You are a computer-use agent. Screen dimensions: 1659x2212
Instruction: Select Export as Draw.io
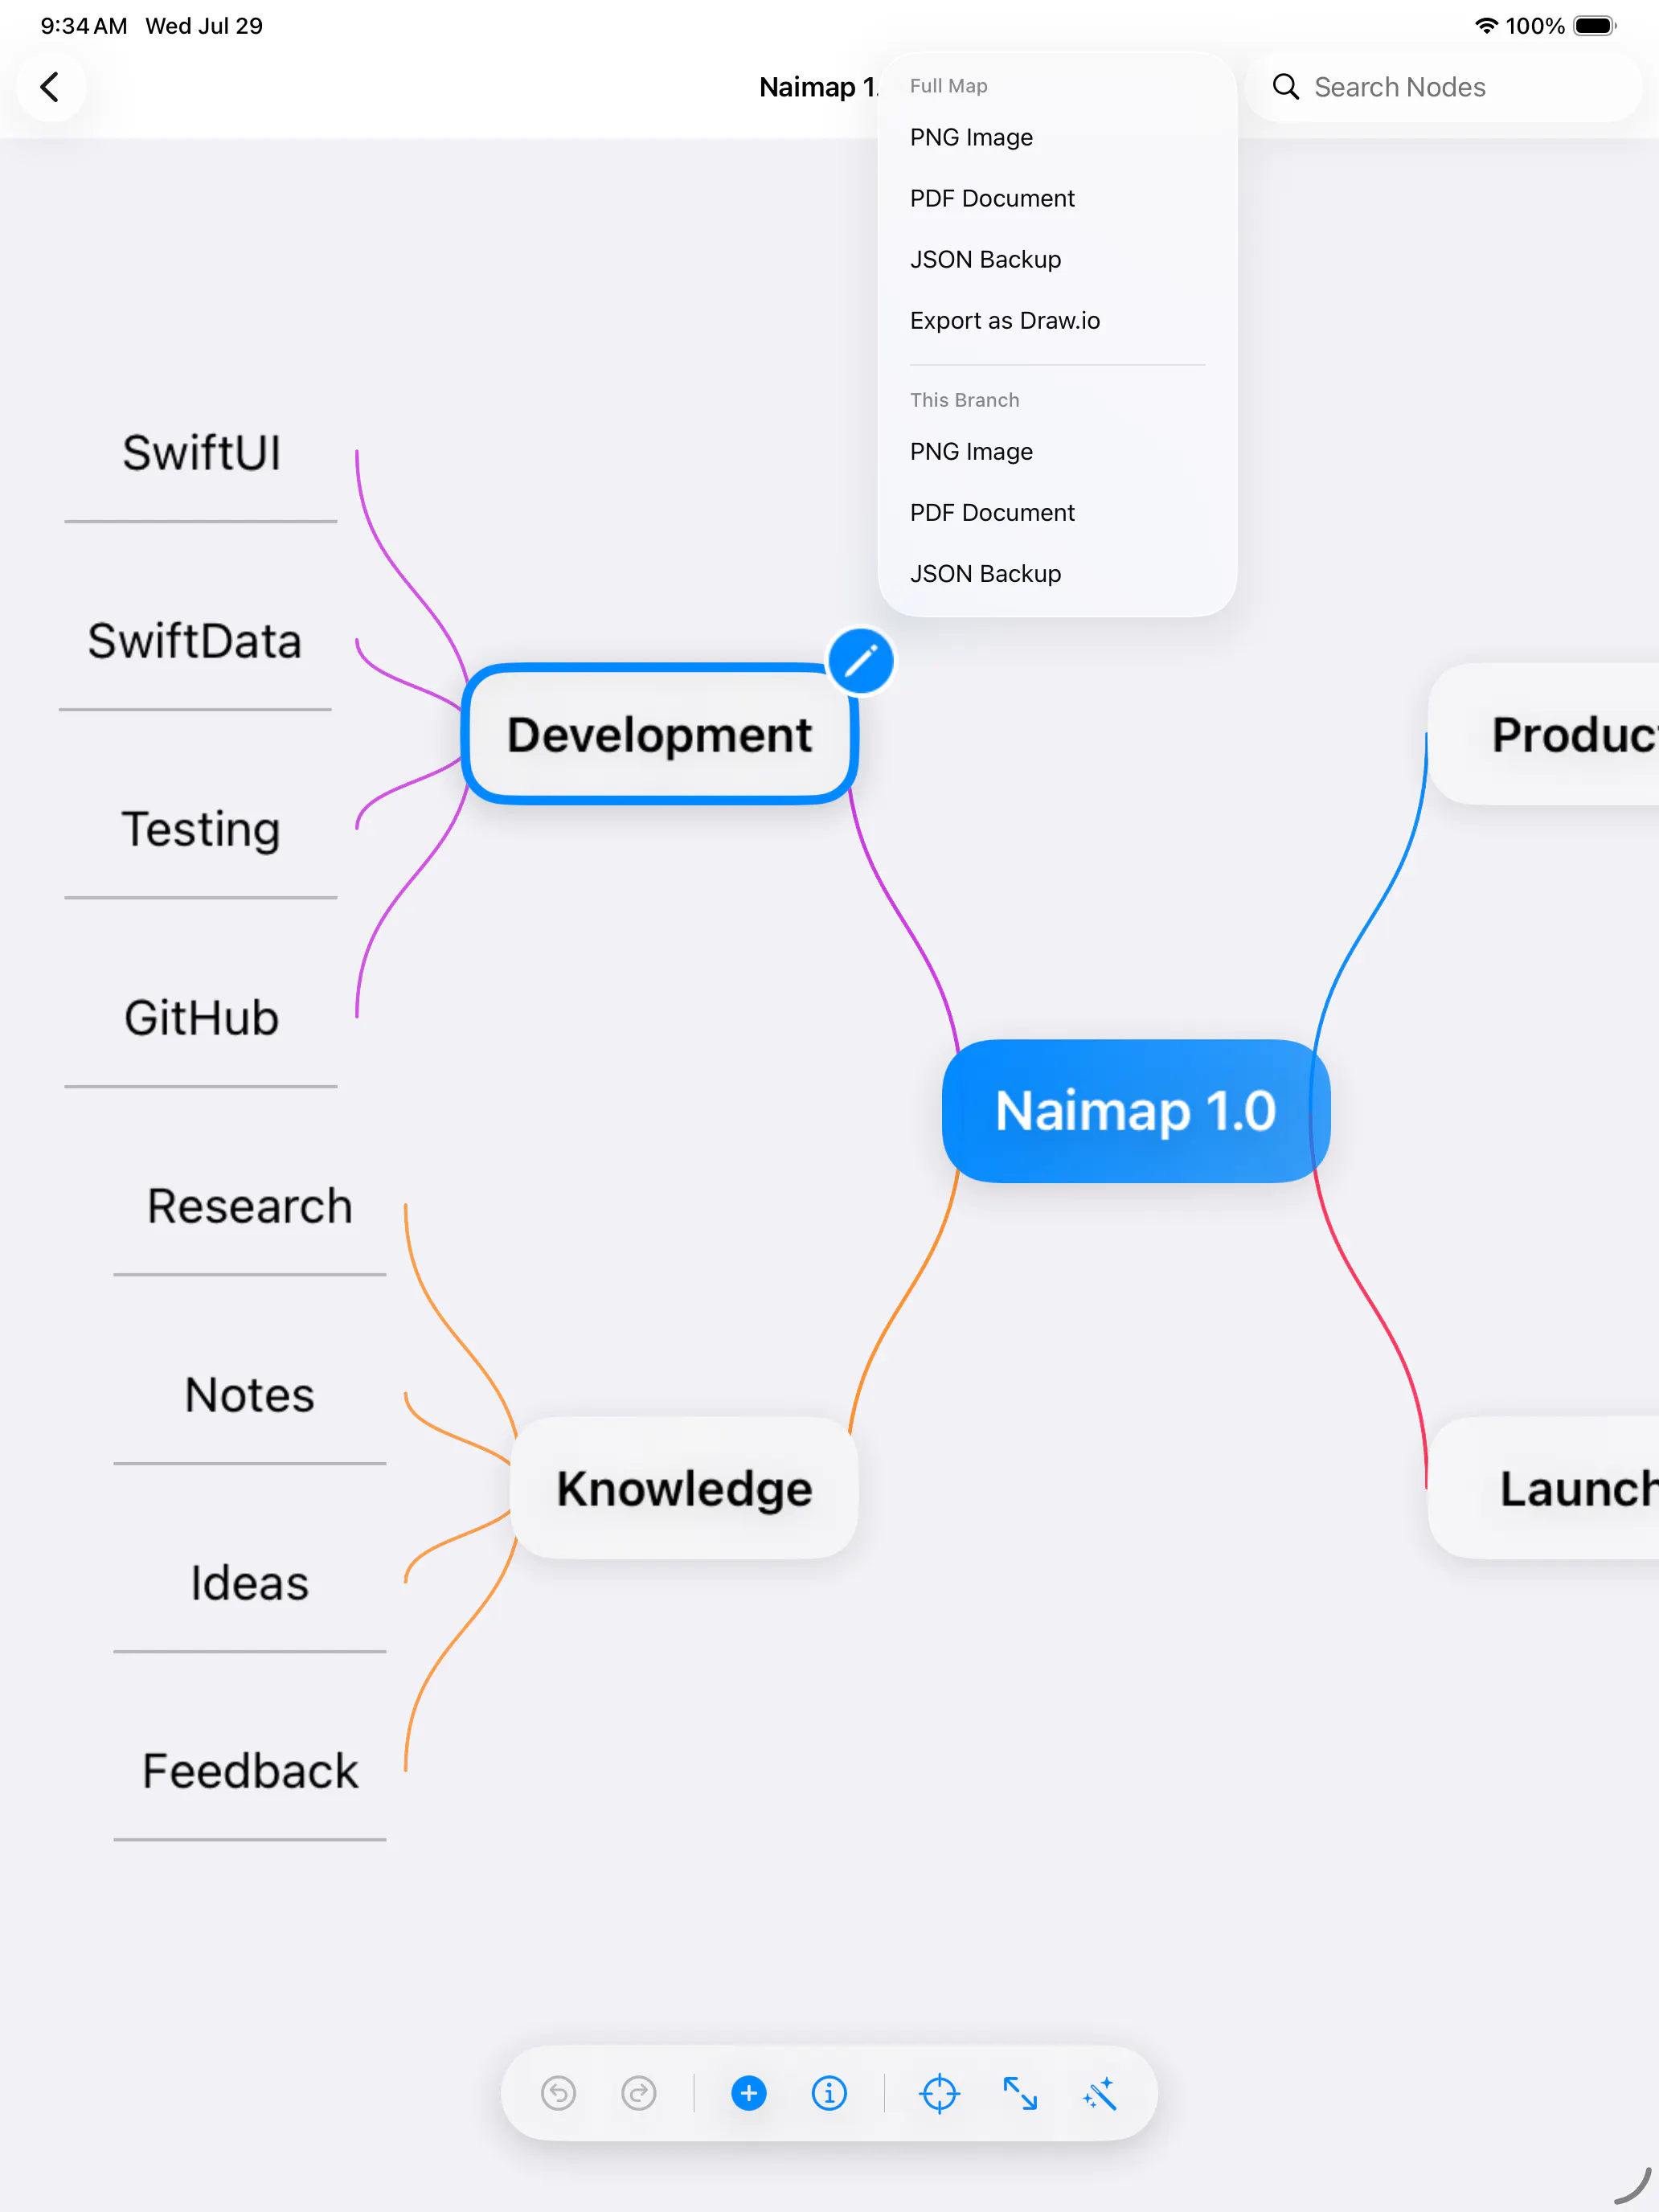[1057, 320]
